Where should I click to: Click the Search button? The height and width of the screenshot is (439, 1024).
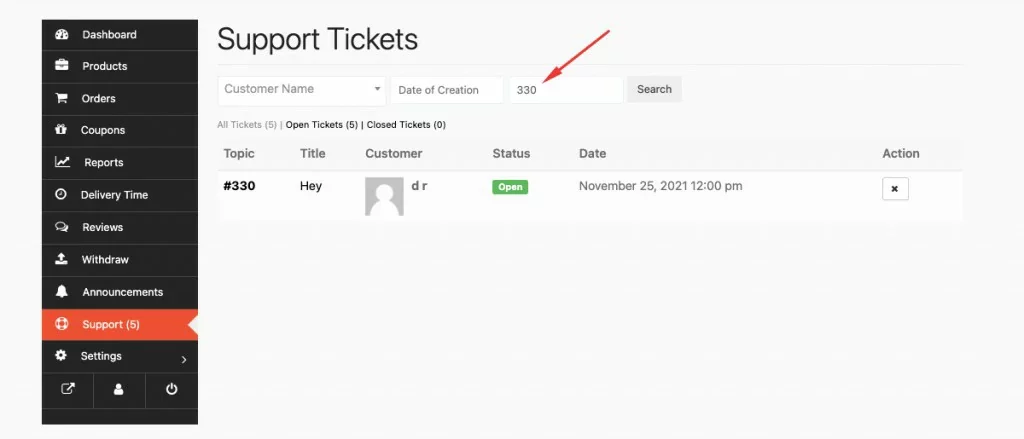coord(654,89)
